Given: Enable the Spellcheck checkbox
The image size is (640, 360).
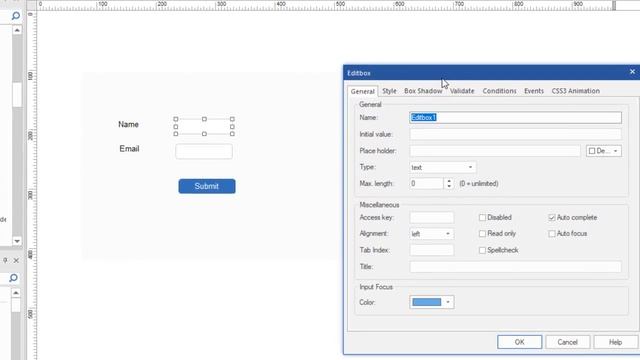Looking at the screenshot, I should coord(482,250).
